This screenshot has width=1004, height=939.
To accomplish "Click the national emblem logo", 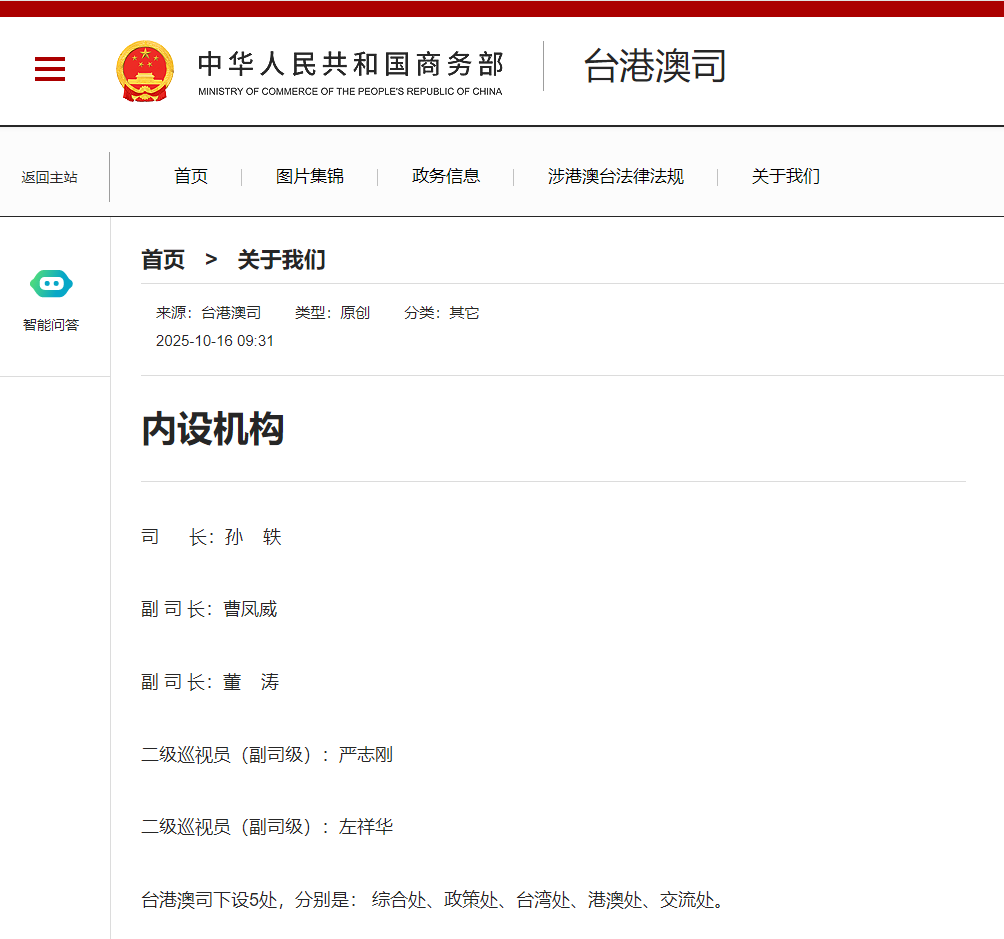I will click(145, 71).
